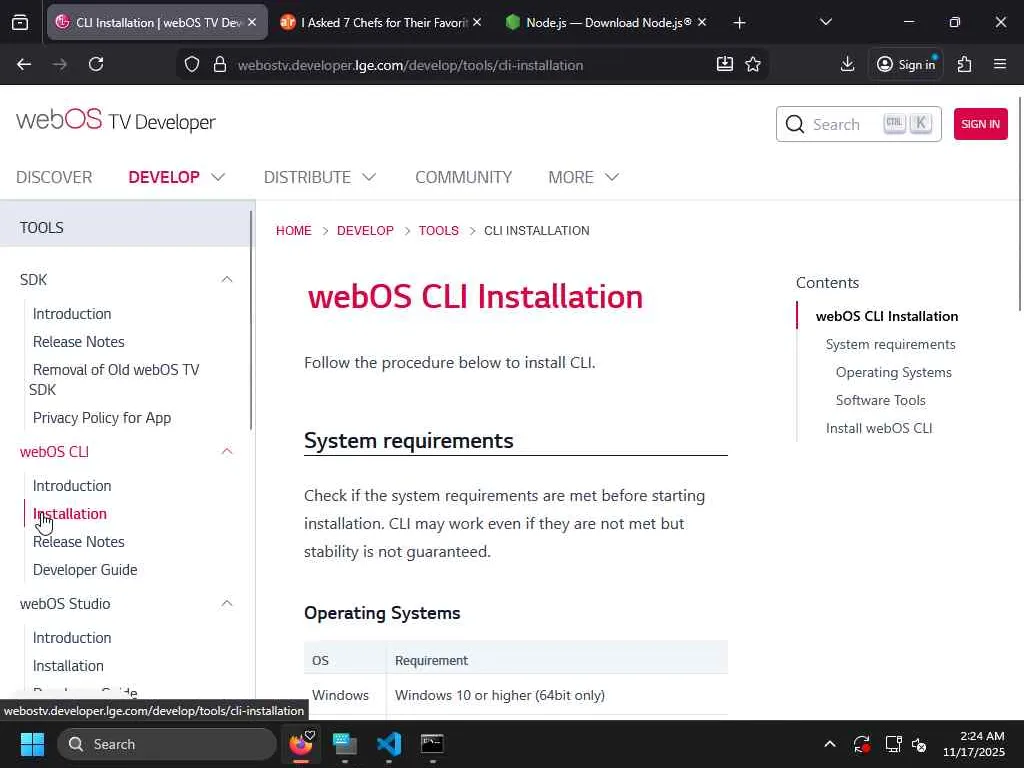Close the Node.js download tab

click(702, 22)
